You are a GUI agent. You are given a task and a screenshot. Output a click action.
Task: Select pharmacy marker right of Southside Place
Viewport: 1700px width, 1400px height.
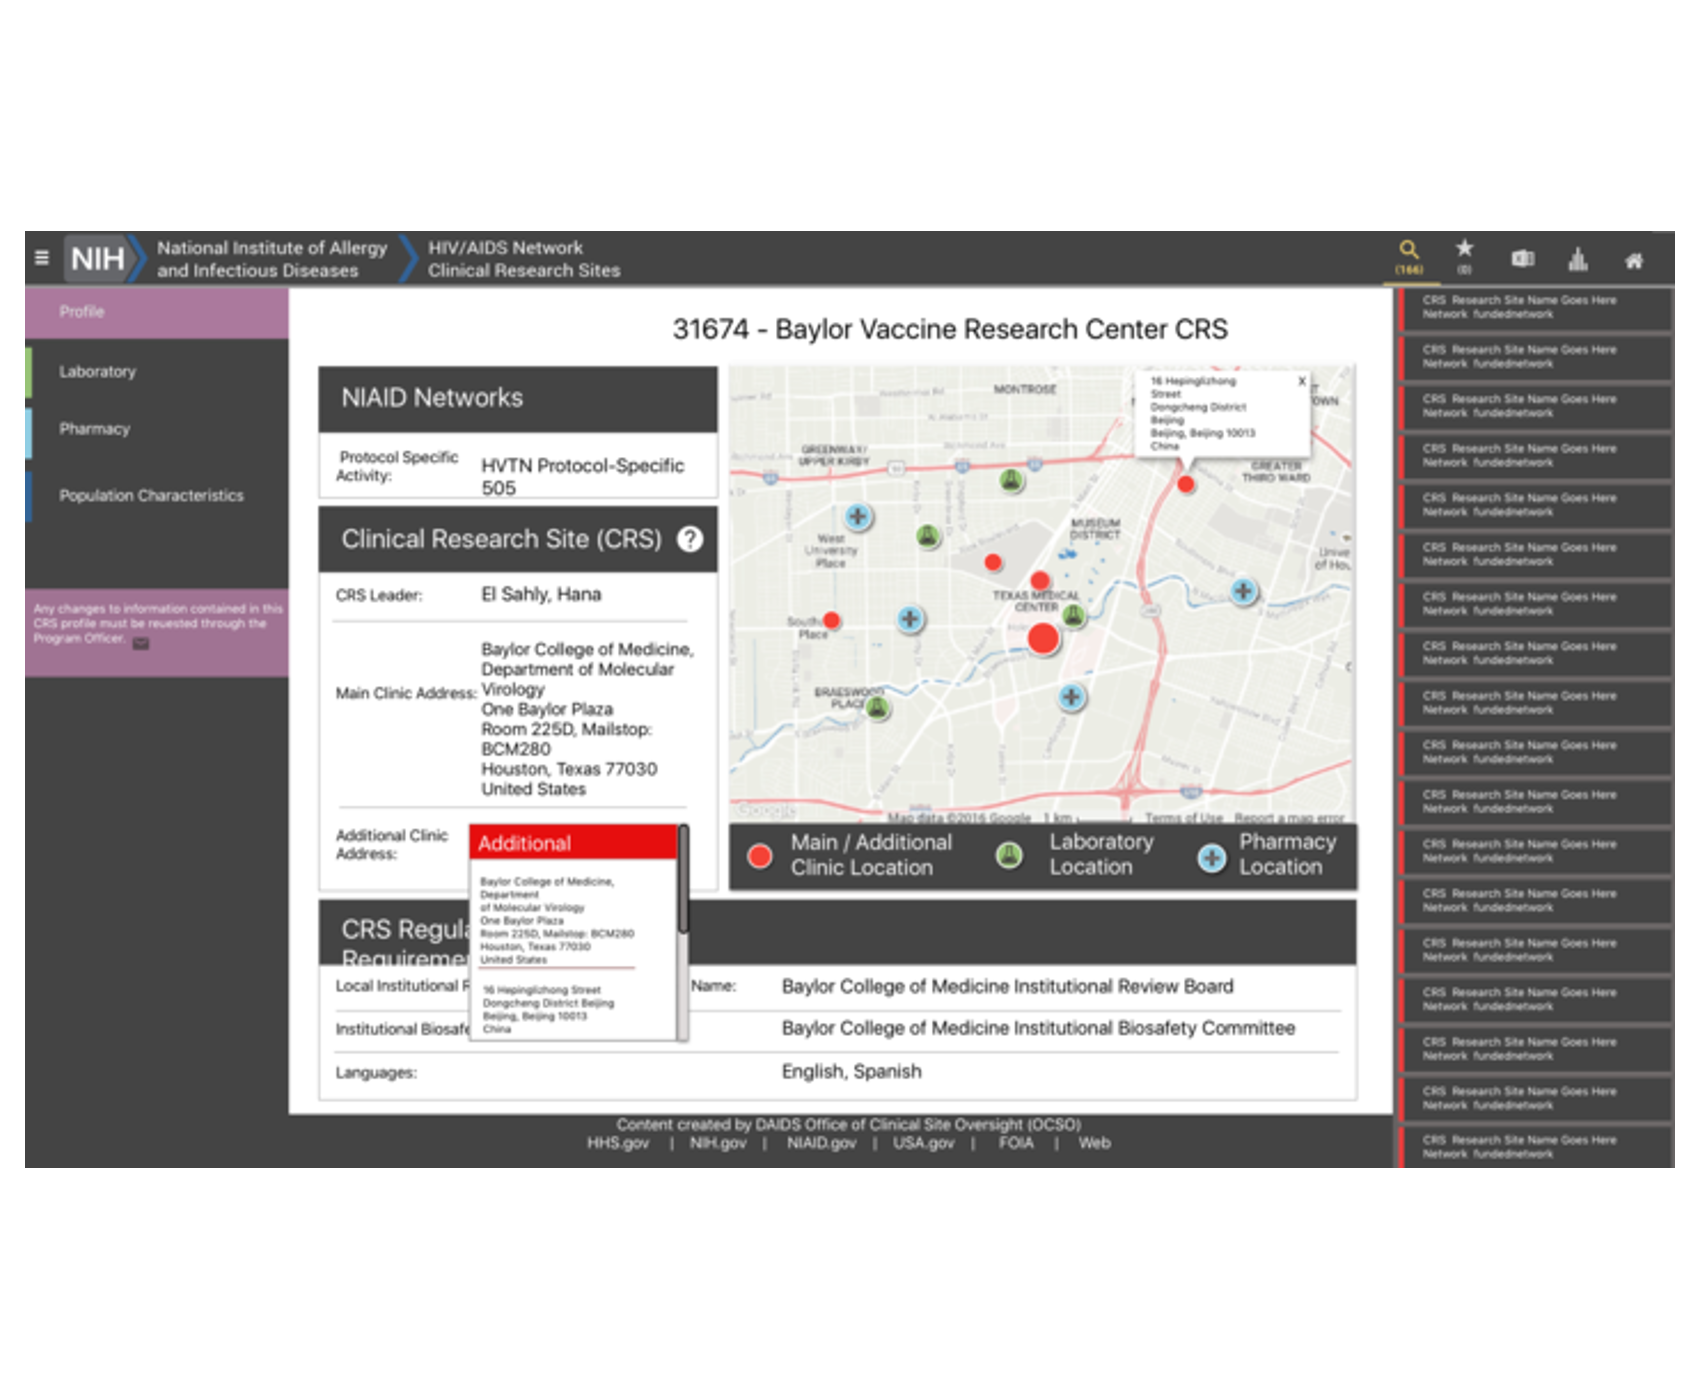click(x=909, y=619)
